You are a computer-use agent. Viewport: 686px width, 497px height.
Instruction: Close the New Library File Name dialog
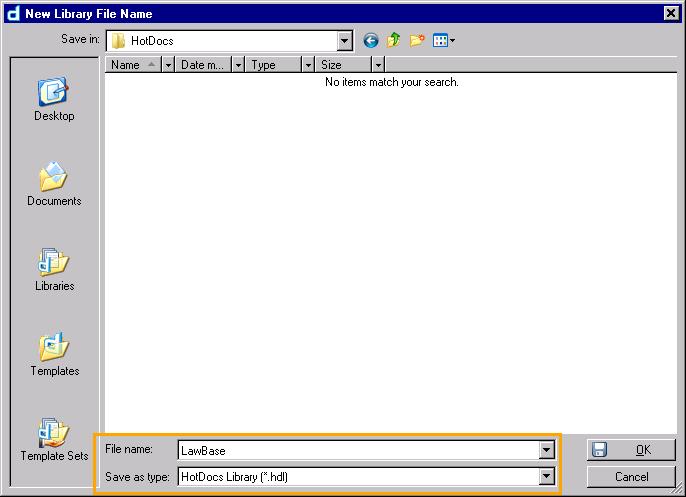671,13
